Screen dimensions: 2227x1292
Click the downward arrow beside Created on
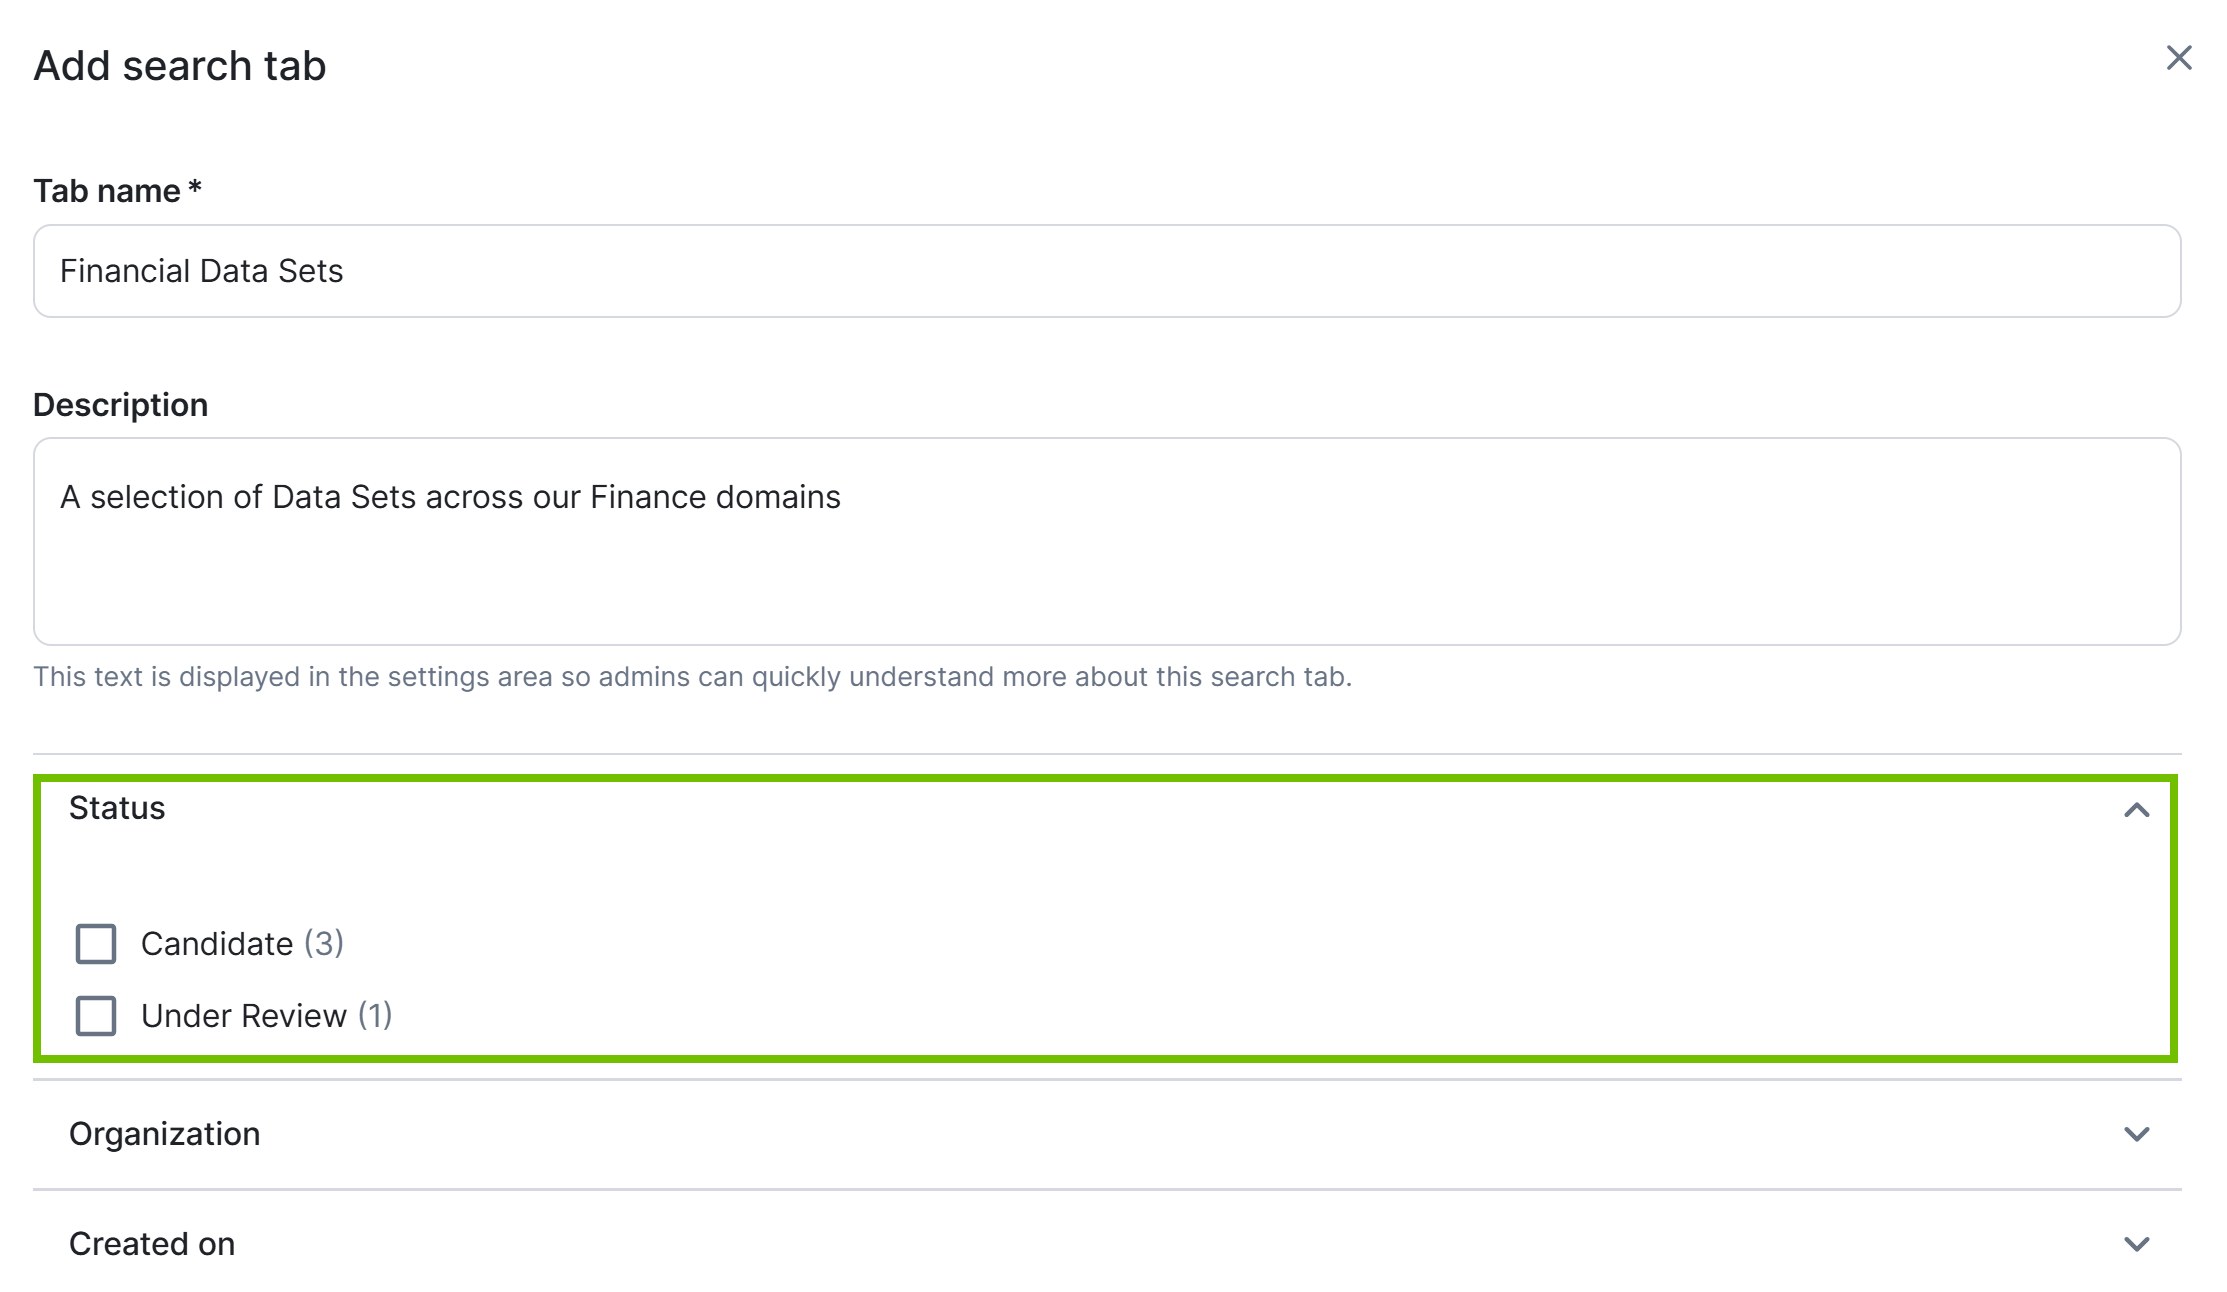(x=2137, y=1244)
